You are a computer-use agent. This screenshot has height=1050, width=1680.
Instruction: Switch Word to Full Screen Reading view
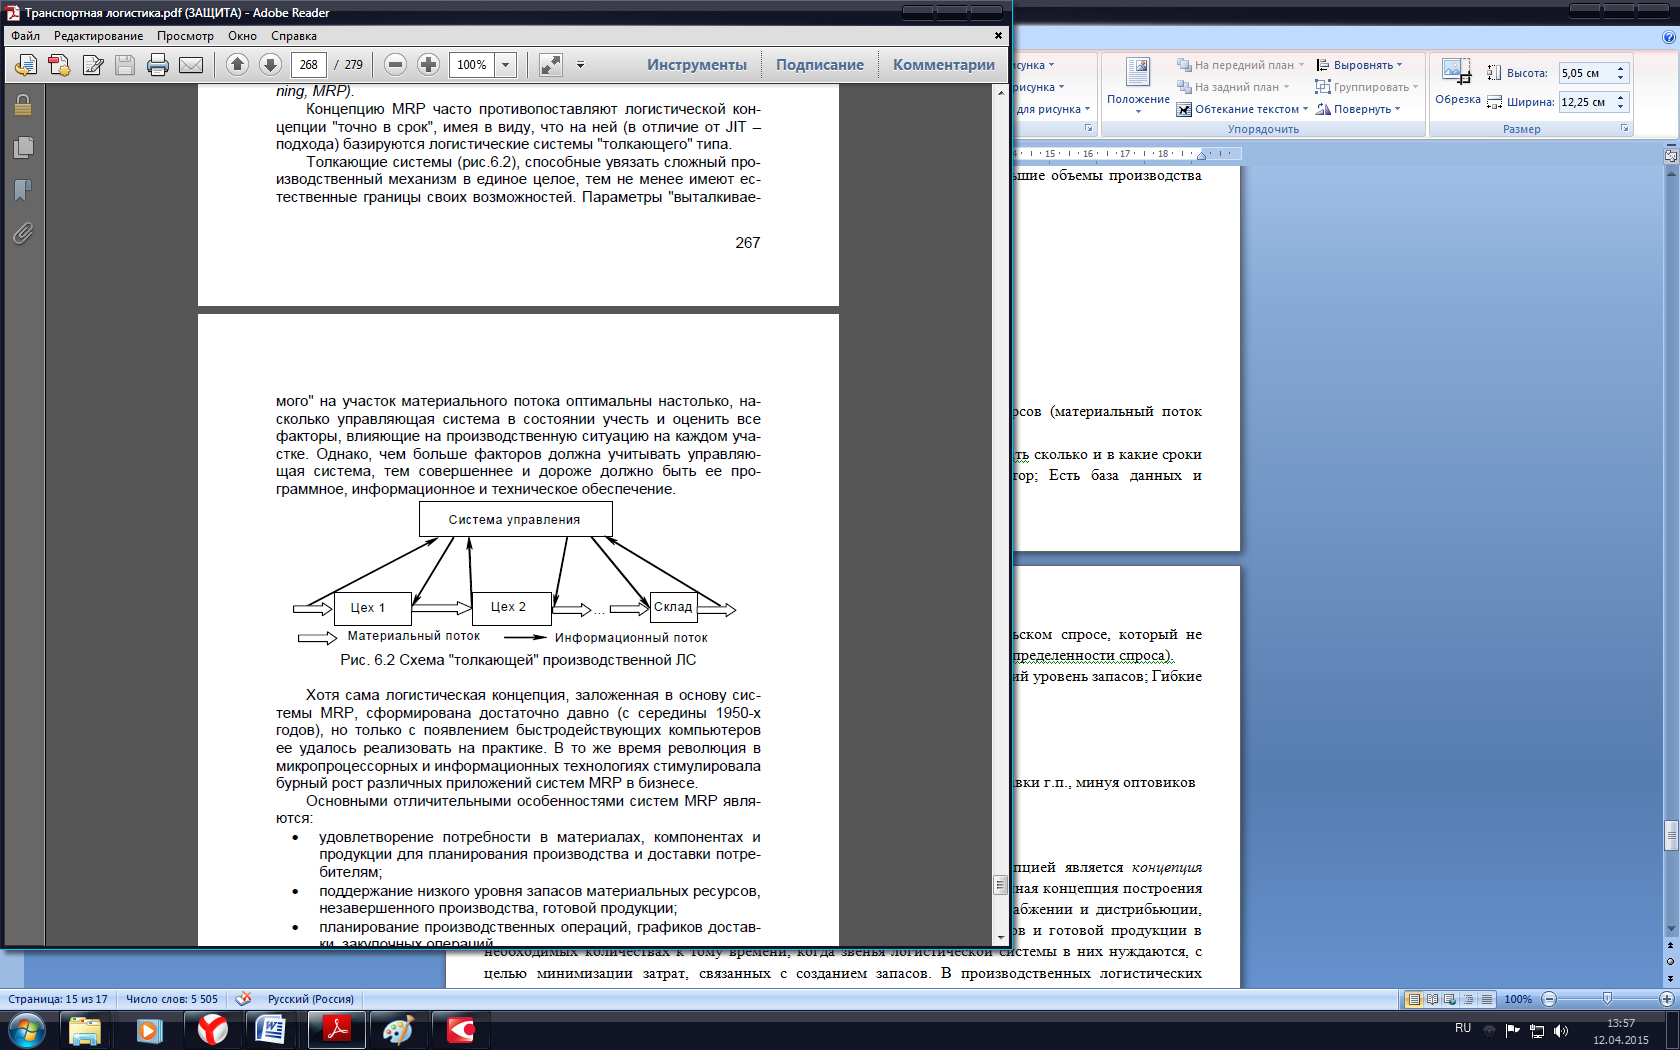pyautogui.click(x=1432, y=999)
